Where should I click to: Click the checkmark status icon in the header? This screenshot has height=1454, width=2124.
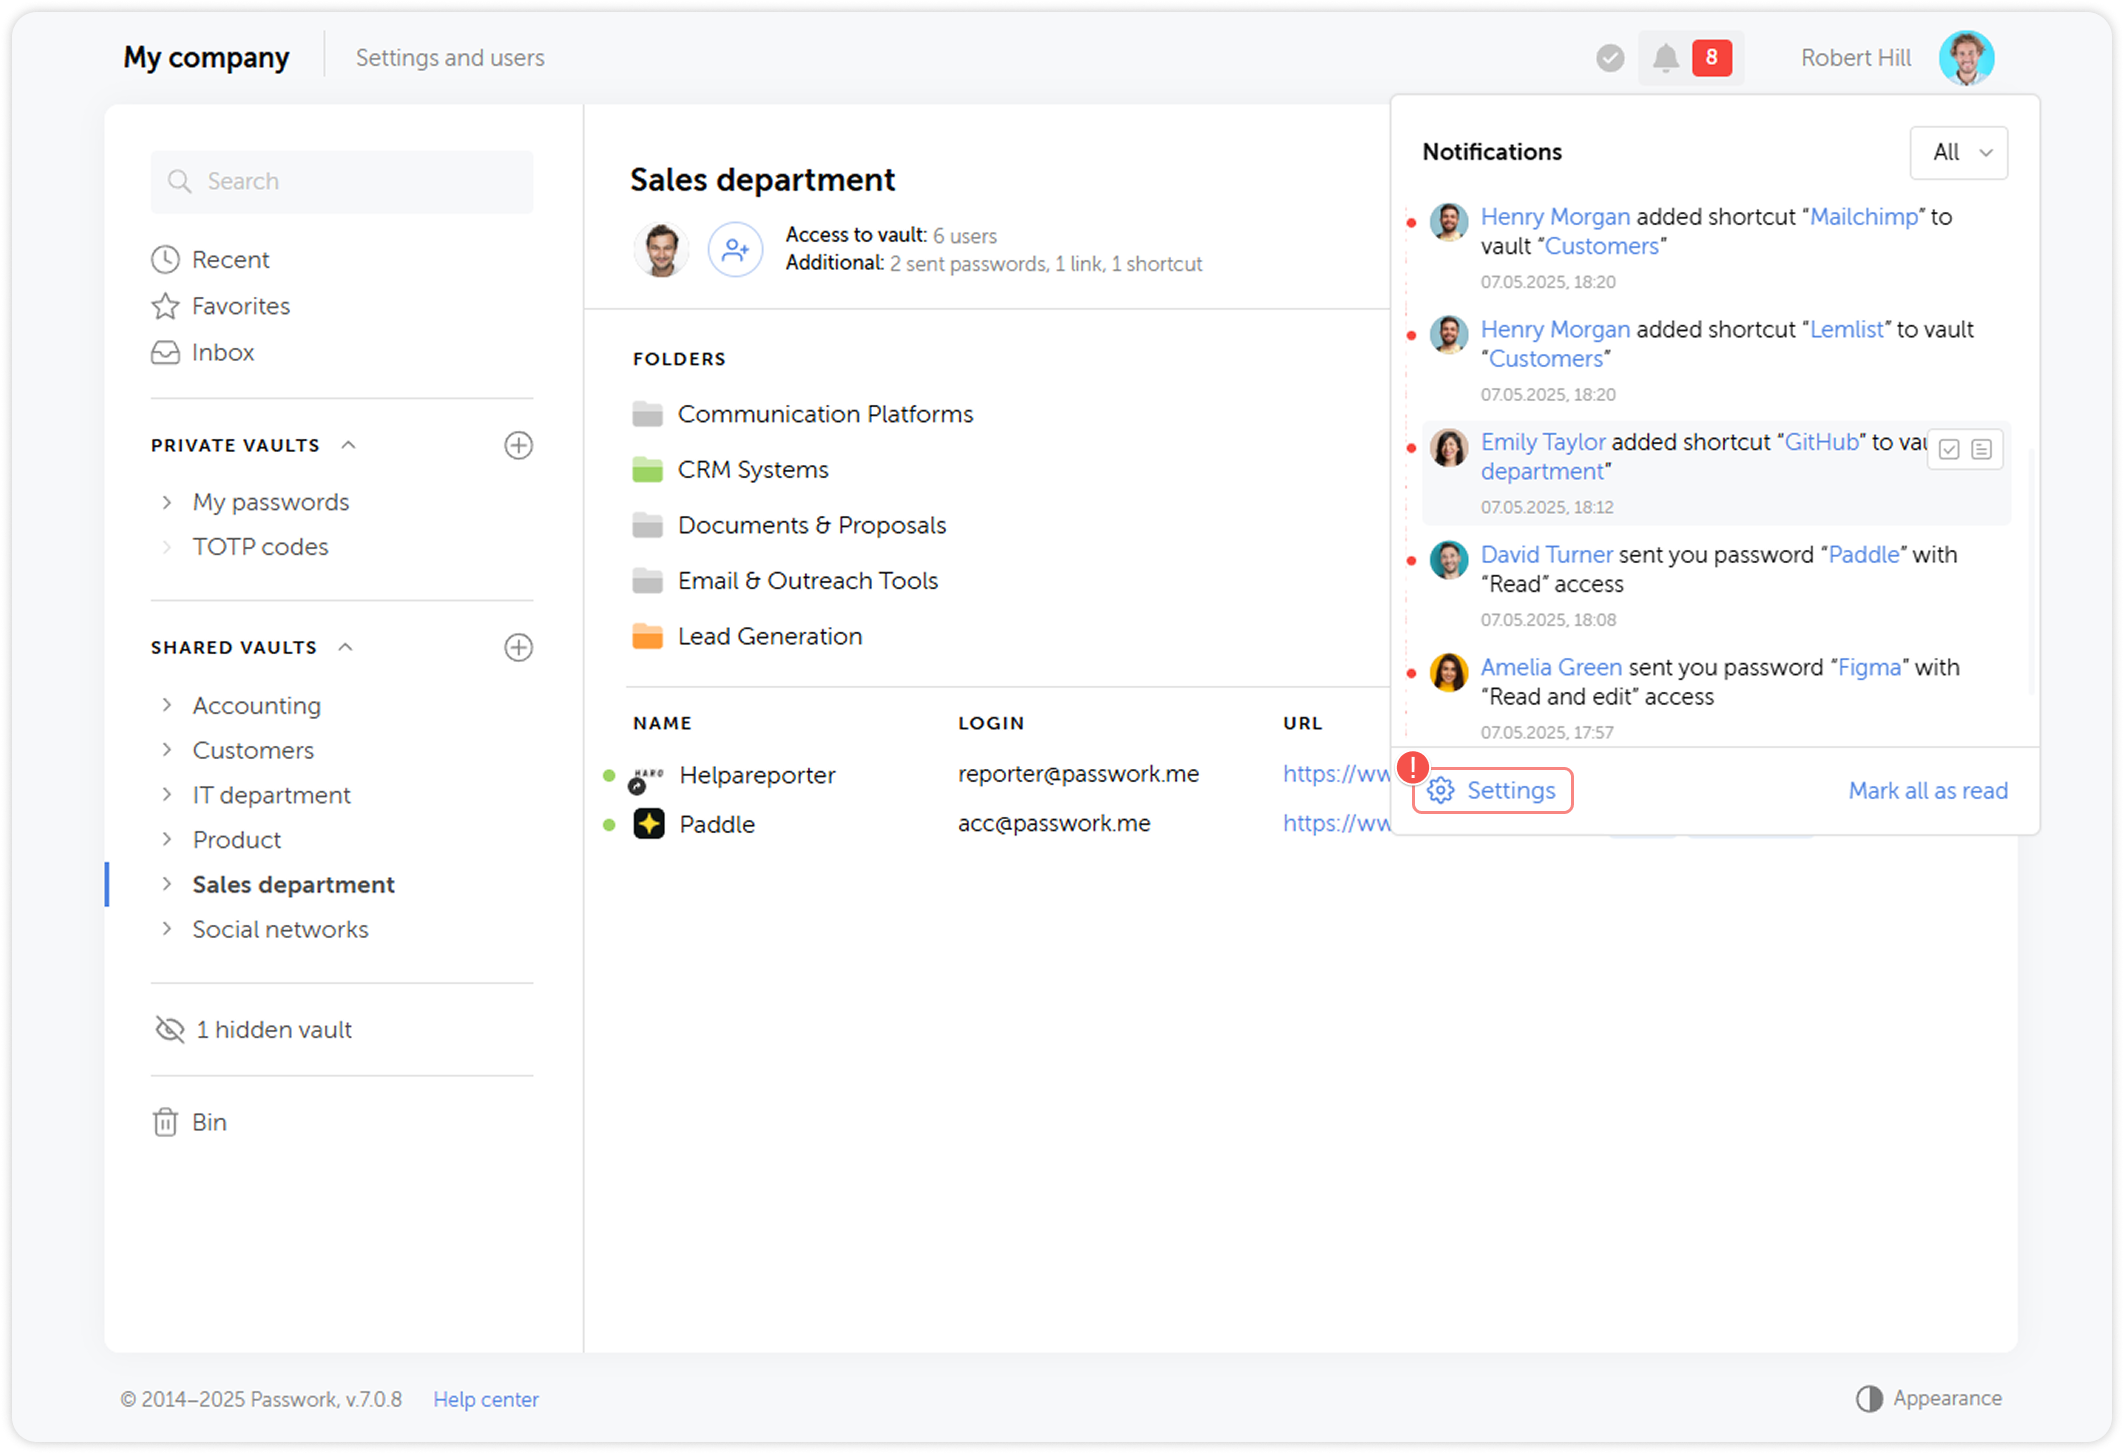1609,57
